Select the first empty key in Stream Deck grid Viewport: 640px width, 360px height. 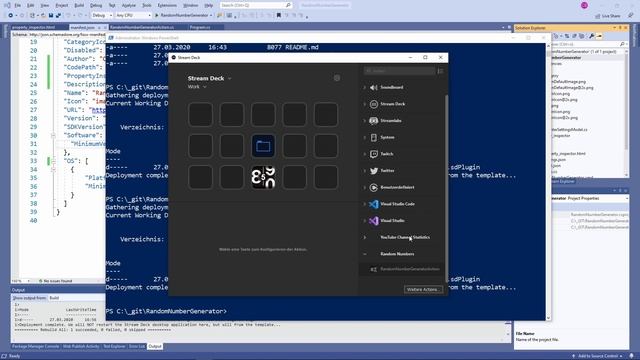pos(200,114)
